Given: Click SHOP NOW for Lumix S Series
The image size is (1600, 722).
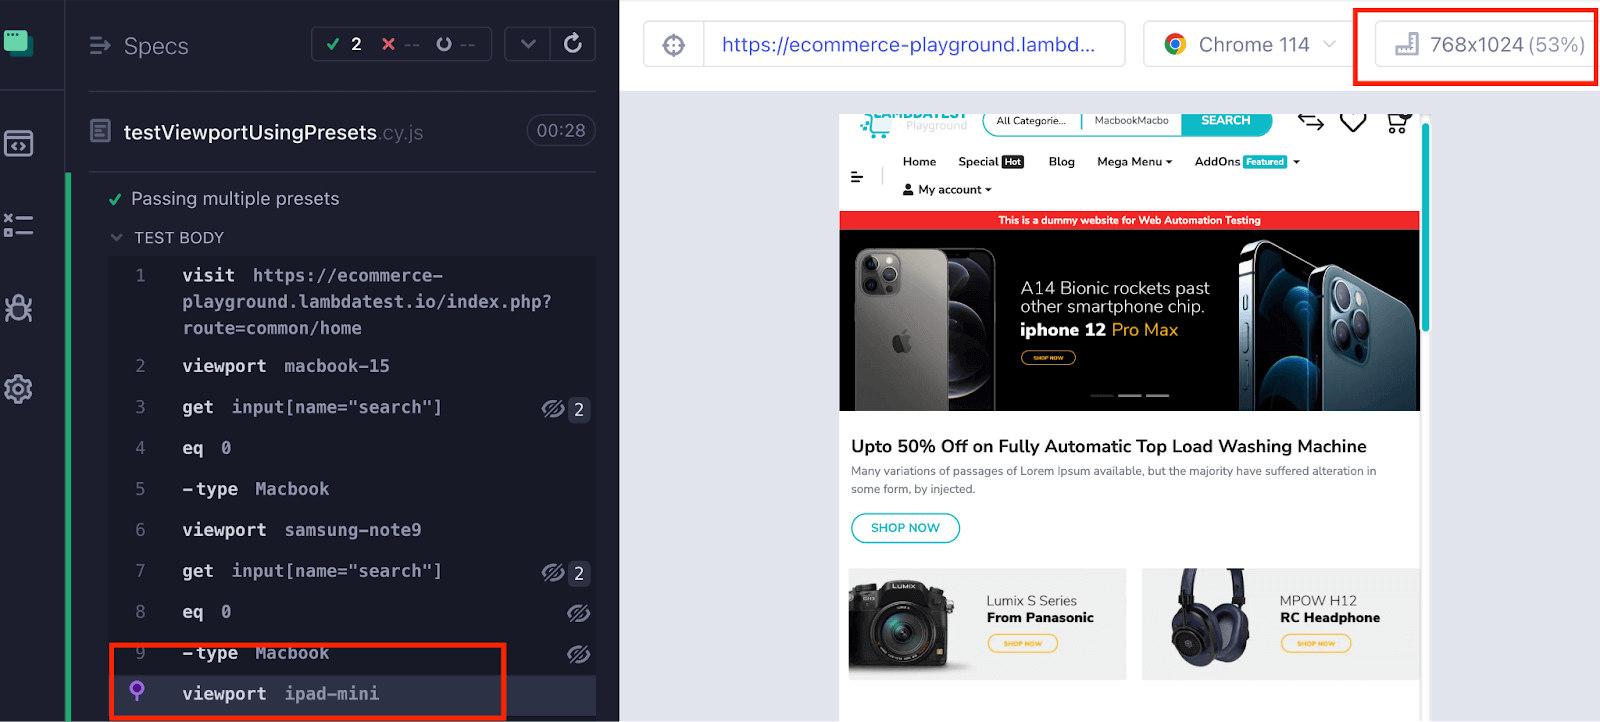Looking at the screenshot, I should pos(1022,643).
